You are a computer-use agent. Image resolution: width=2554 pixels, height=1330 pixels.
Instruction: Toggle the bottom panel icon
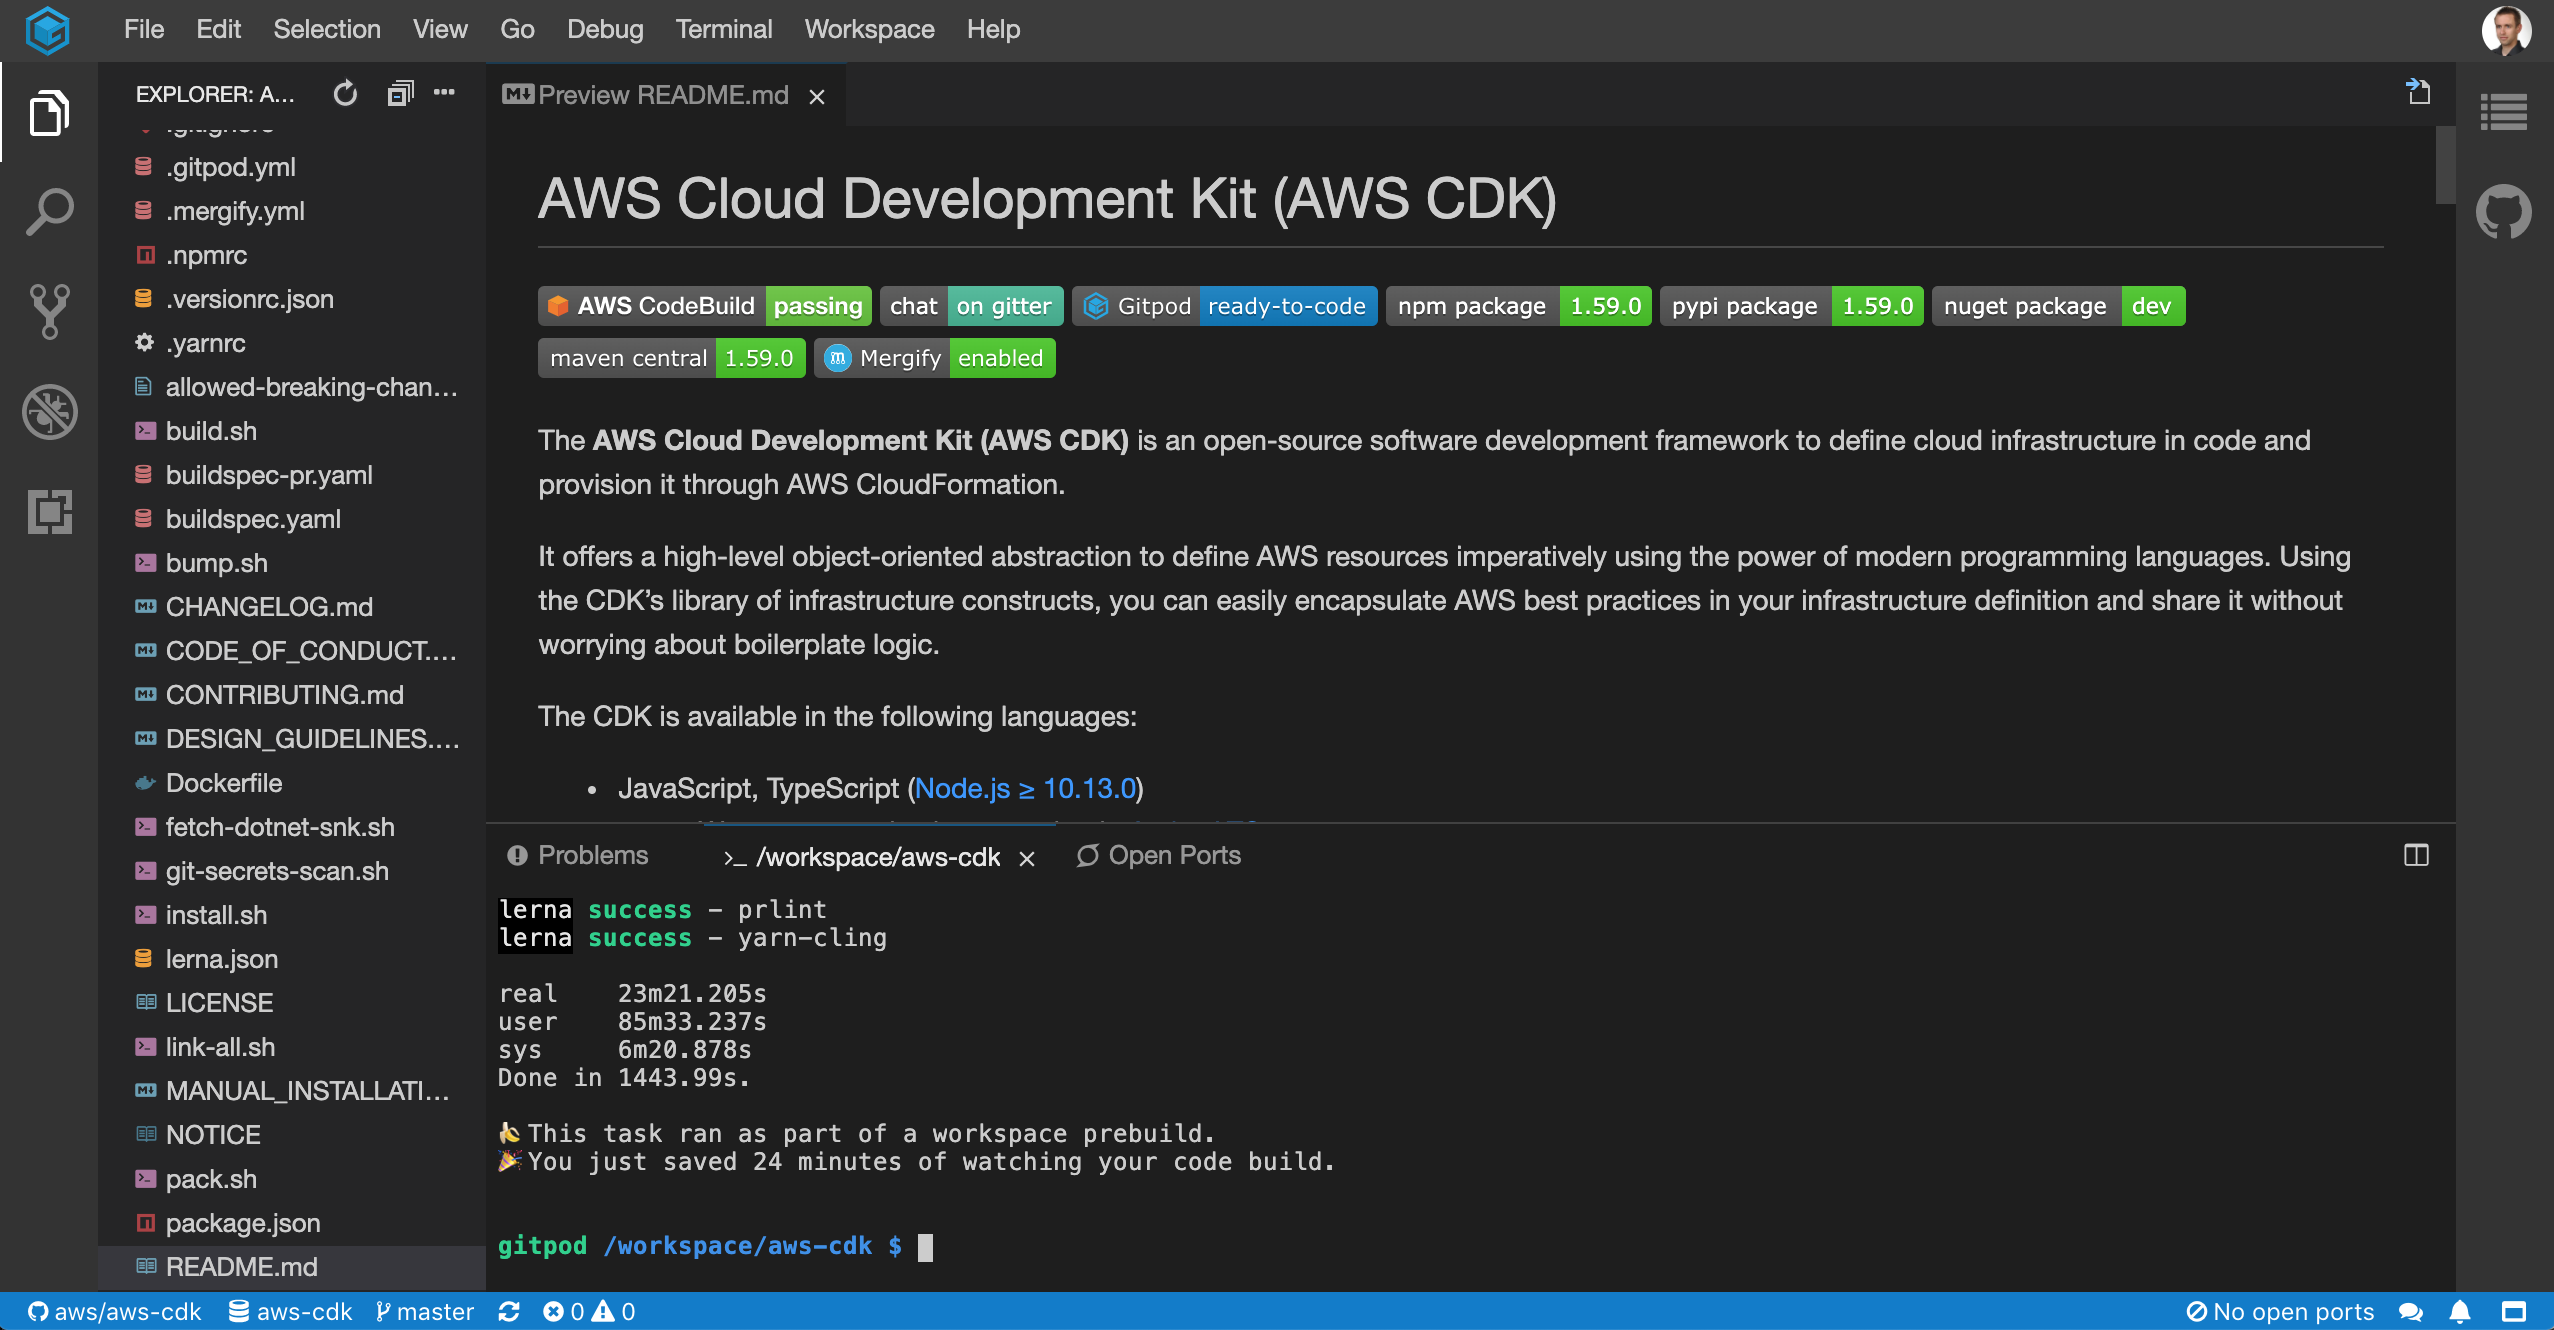[x=2514, y=1311]
